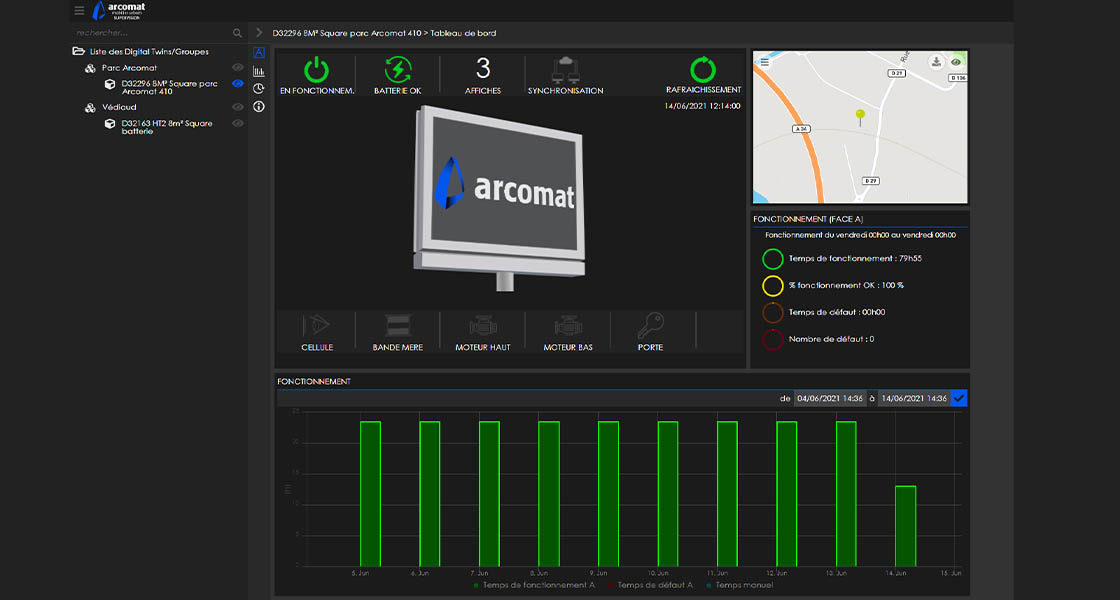Screen dimensions: 1120x600
Task: Click the Moteur Bas motor icon
Action: click(568, 326)
